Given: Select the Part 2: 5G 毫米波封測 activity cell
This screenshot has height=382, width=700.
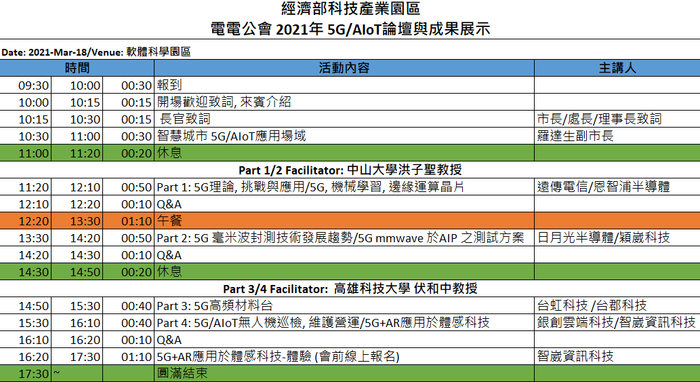Looking at the screenshot, I should coord(344,238).
